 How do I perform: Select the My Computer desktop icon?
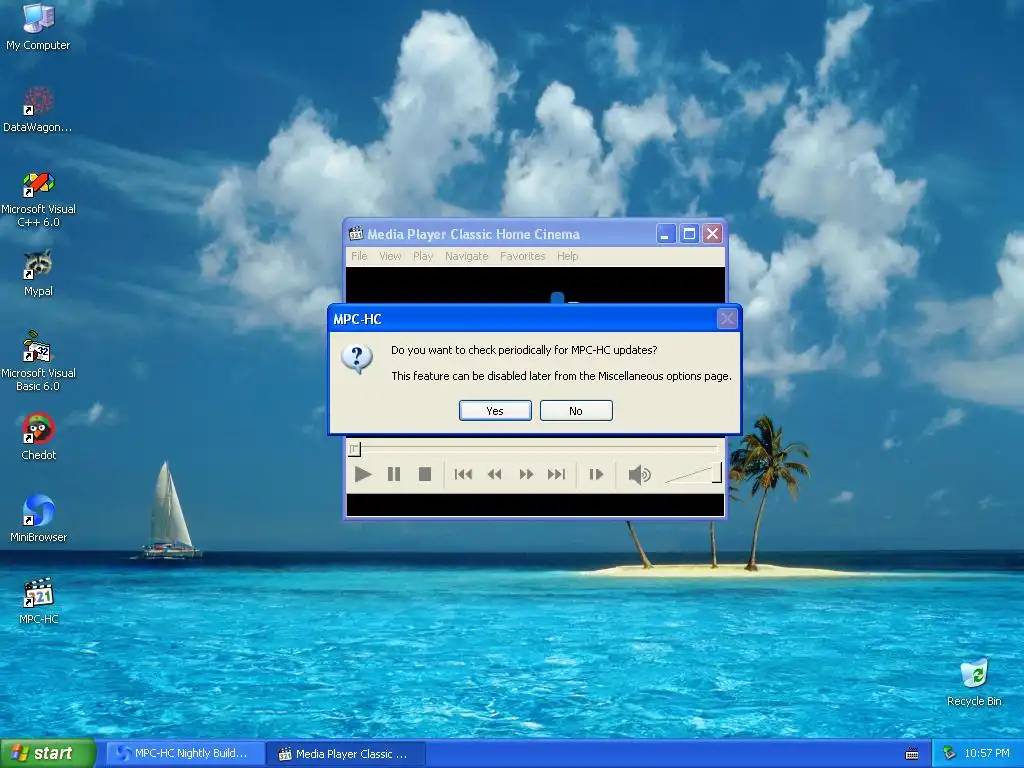coord(38,27)
